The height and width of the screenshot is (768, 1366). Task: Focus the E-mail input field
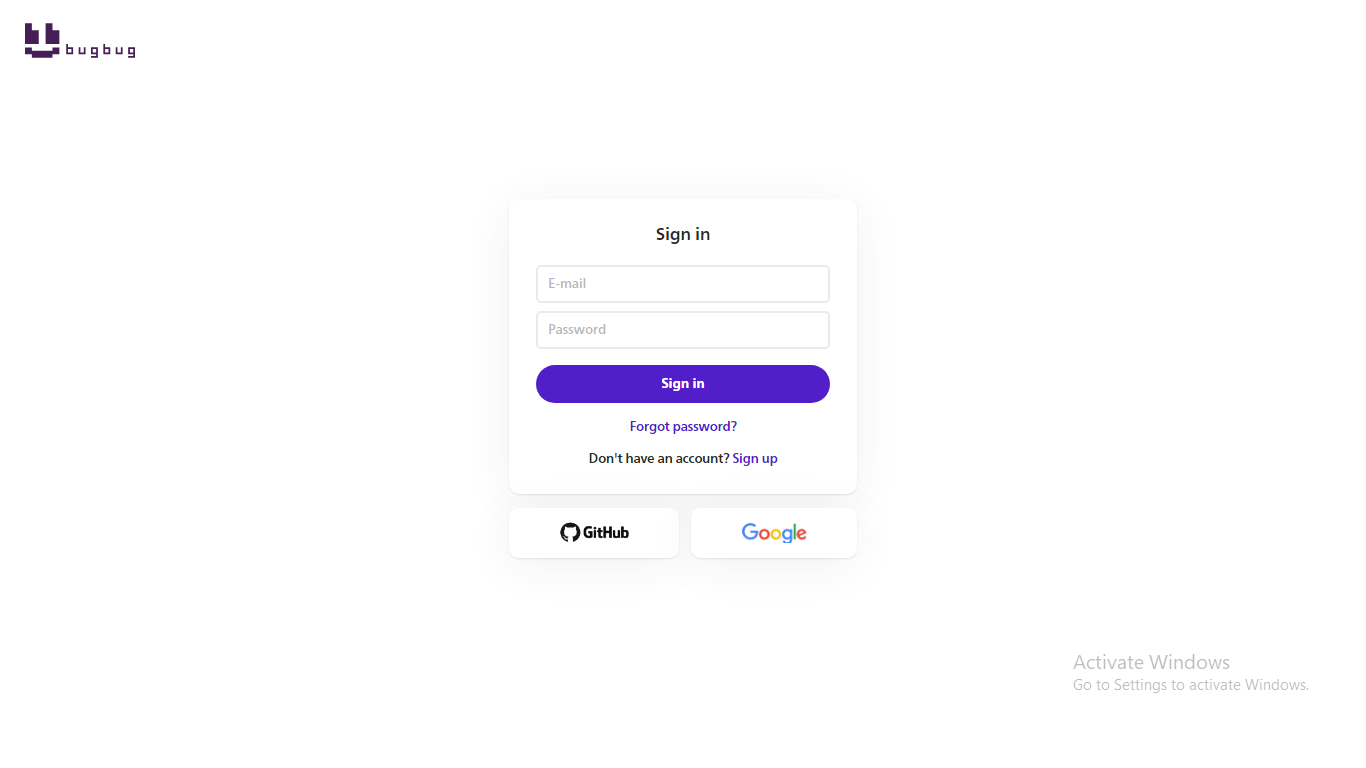tap(683, 284)
